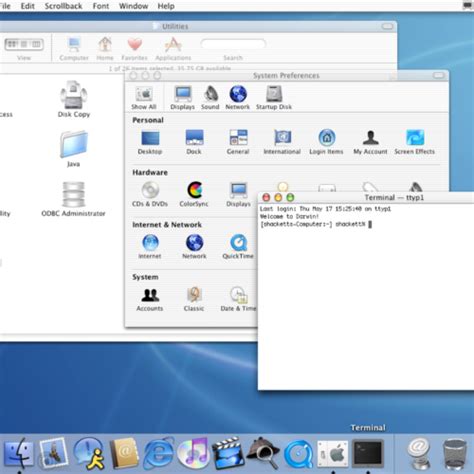Select Disk Copy in Utilities window
This screenshot has height=474, width=474.
74,99
